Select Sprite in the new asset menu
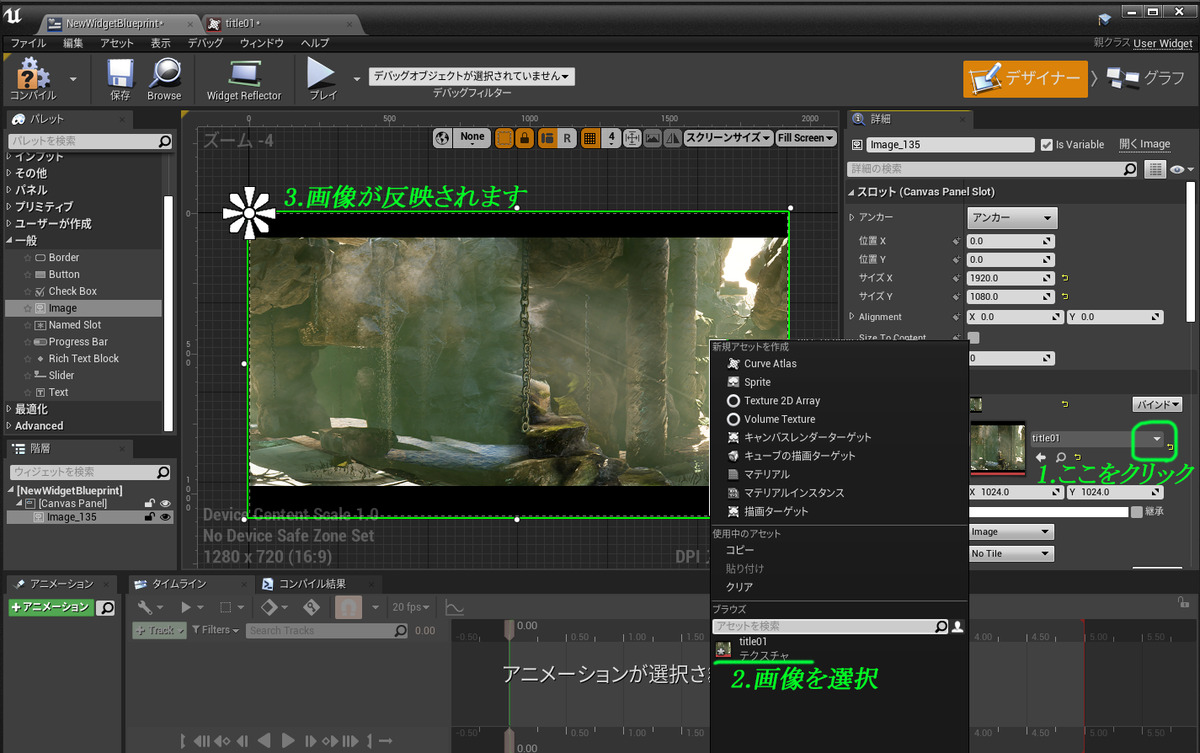The width and height of the screenshot is (1200, 753). [757, 382]
